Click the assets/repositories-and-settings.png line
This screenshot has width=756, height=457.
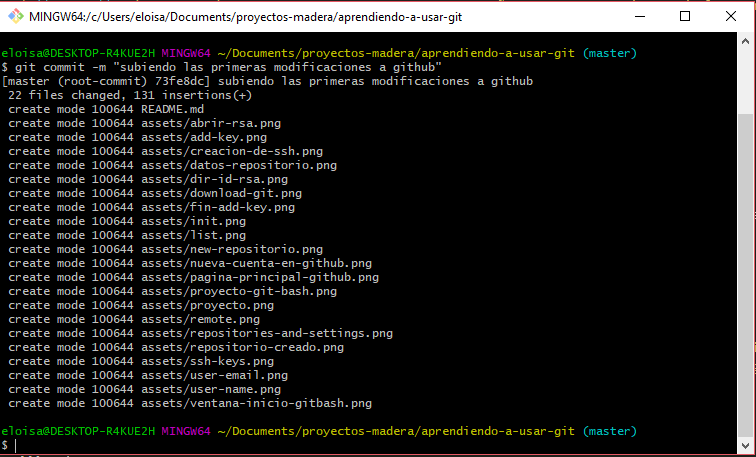point(267,333)
